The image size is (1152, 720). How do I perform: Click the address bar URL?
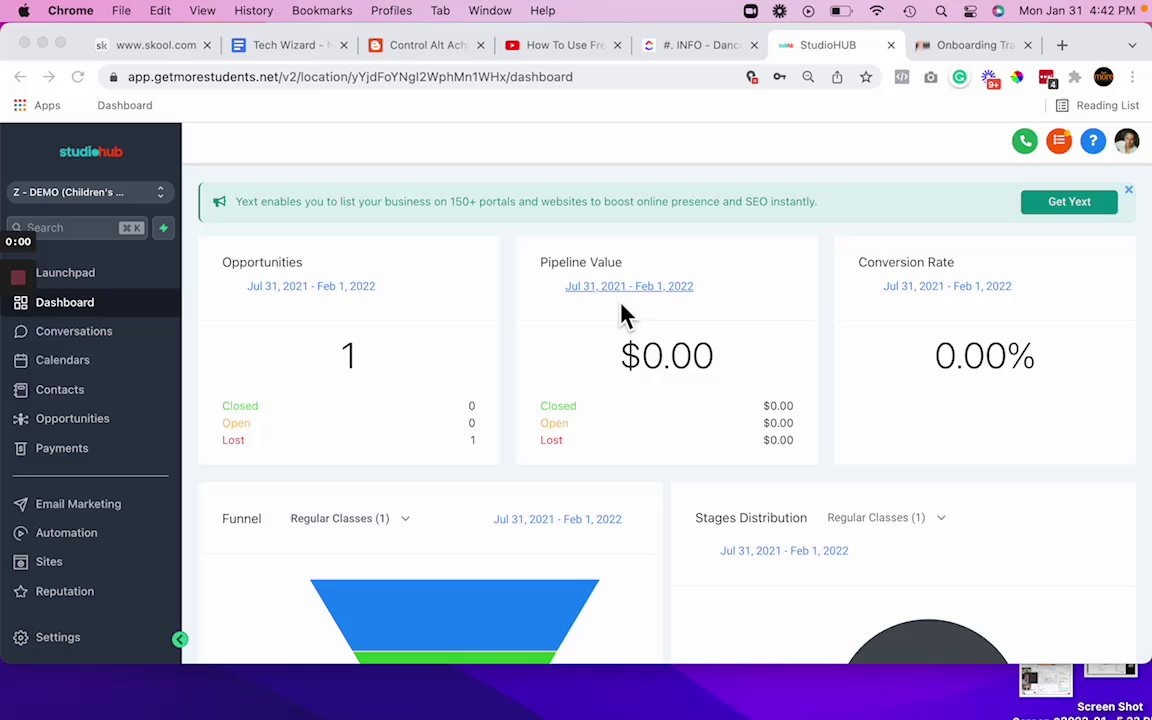[350, 77]
